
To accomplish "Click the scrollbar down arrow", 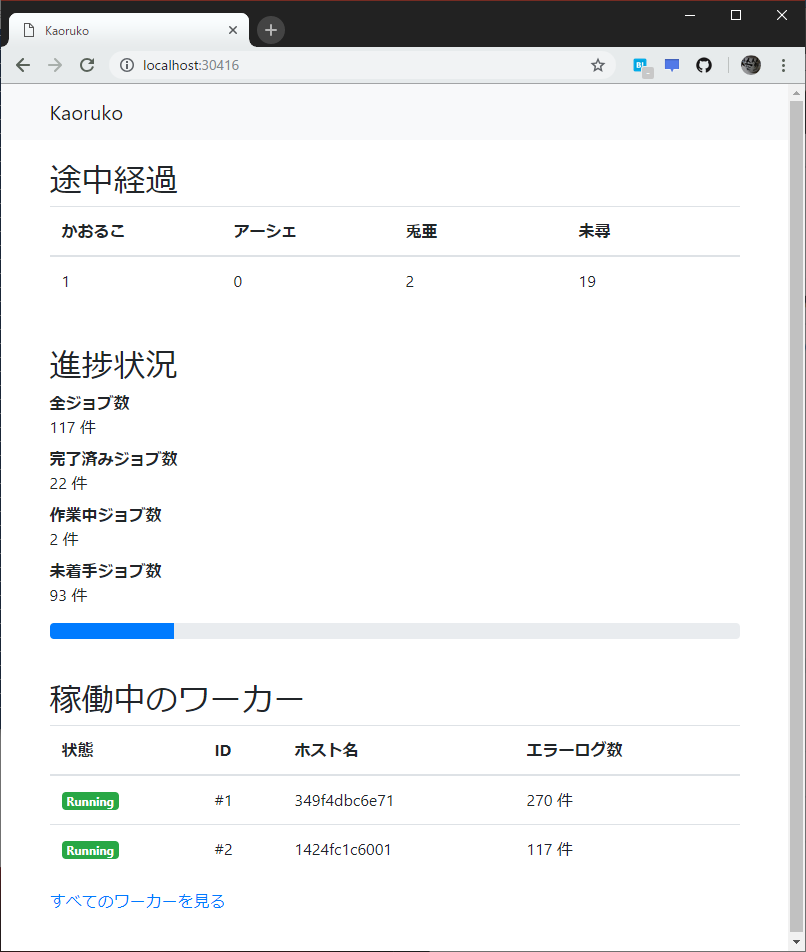I will (x=796, y=942).
